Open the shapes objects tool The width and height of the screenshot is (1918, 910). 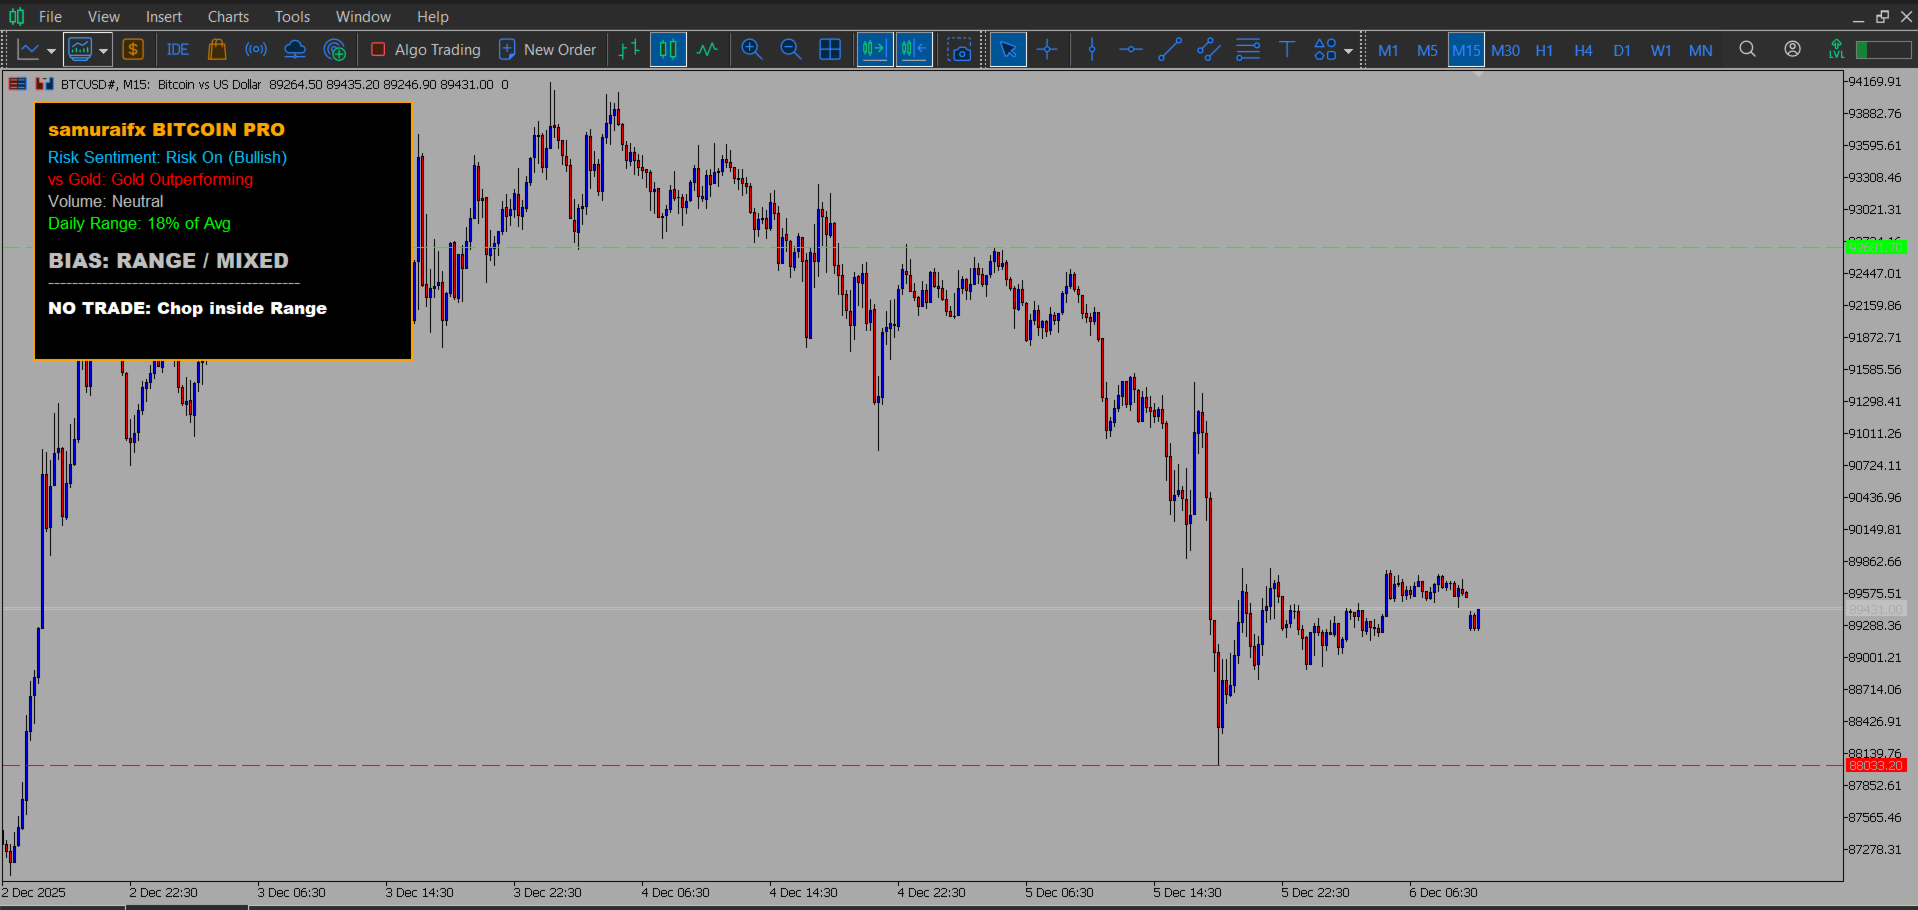click(x=1325, y=49)
